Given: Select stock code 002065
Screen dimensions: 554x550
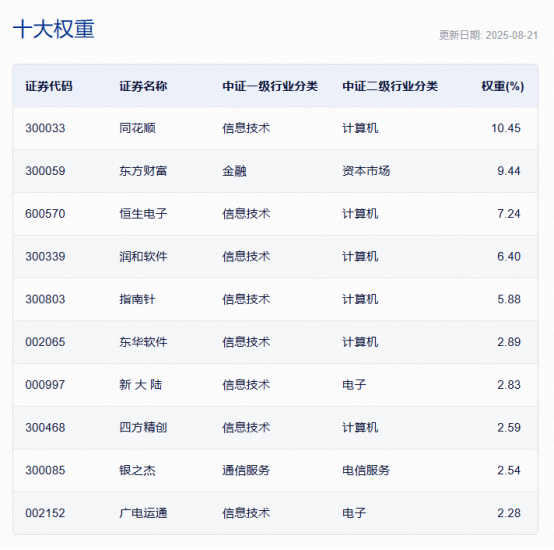Looking at the screenshot, I should point(45,342).
